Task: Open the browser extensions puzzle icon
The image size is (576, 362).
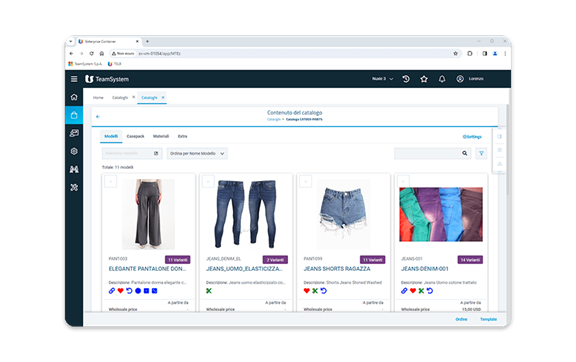Action: (x=470, y=53)
